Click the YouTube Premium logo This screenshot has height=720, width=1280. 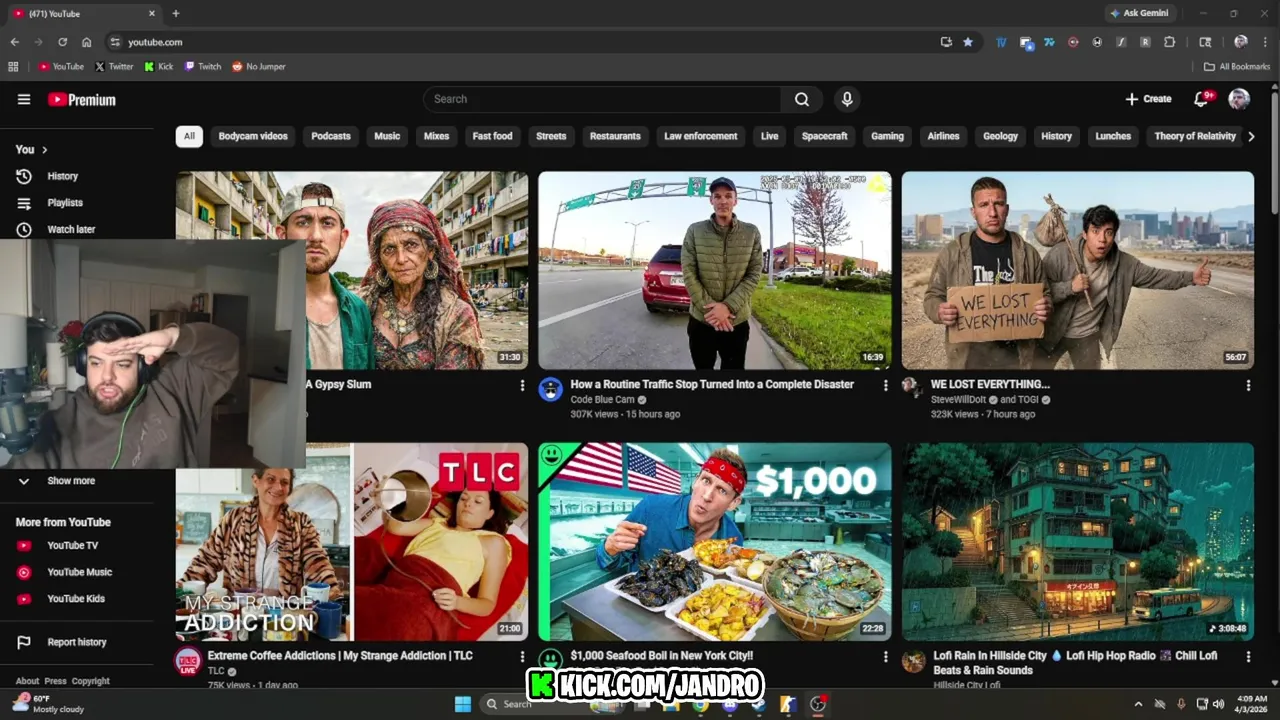click(82, 100)
